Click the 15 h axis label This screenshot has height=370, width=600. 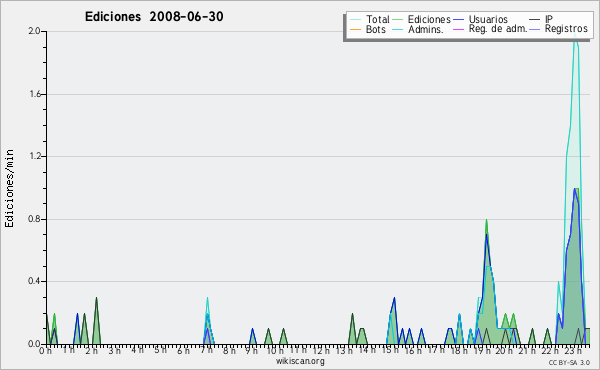(390, 350)
